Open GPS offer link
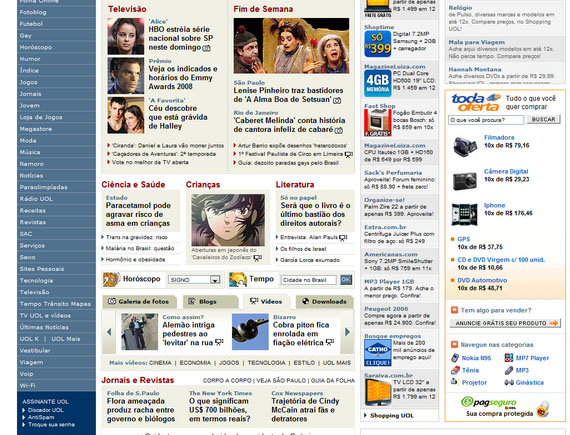The height and width of the screenshot is (435, 570). pyautogui.click(x=463, y=239)
